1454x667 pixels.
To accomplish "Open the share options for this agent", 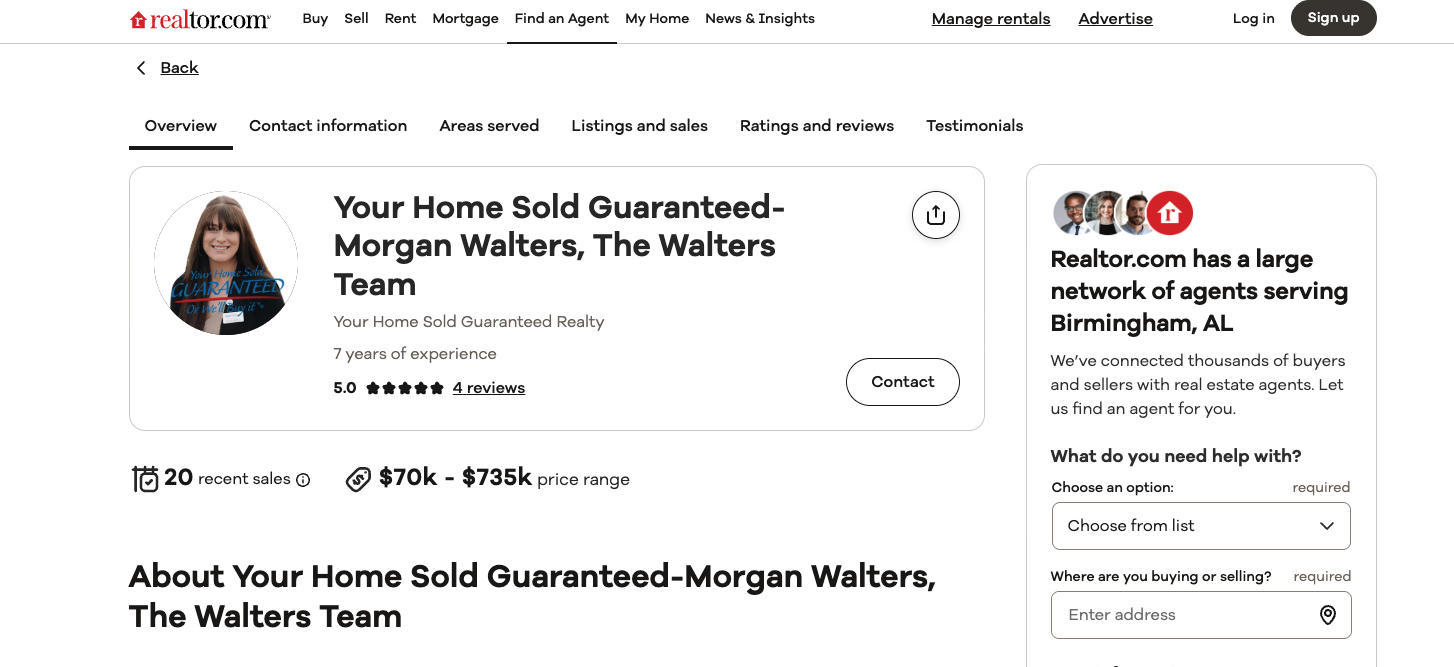I will pos(935,214).
